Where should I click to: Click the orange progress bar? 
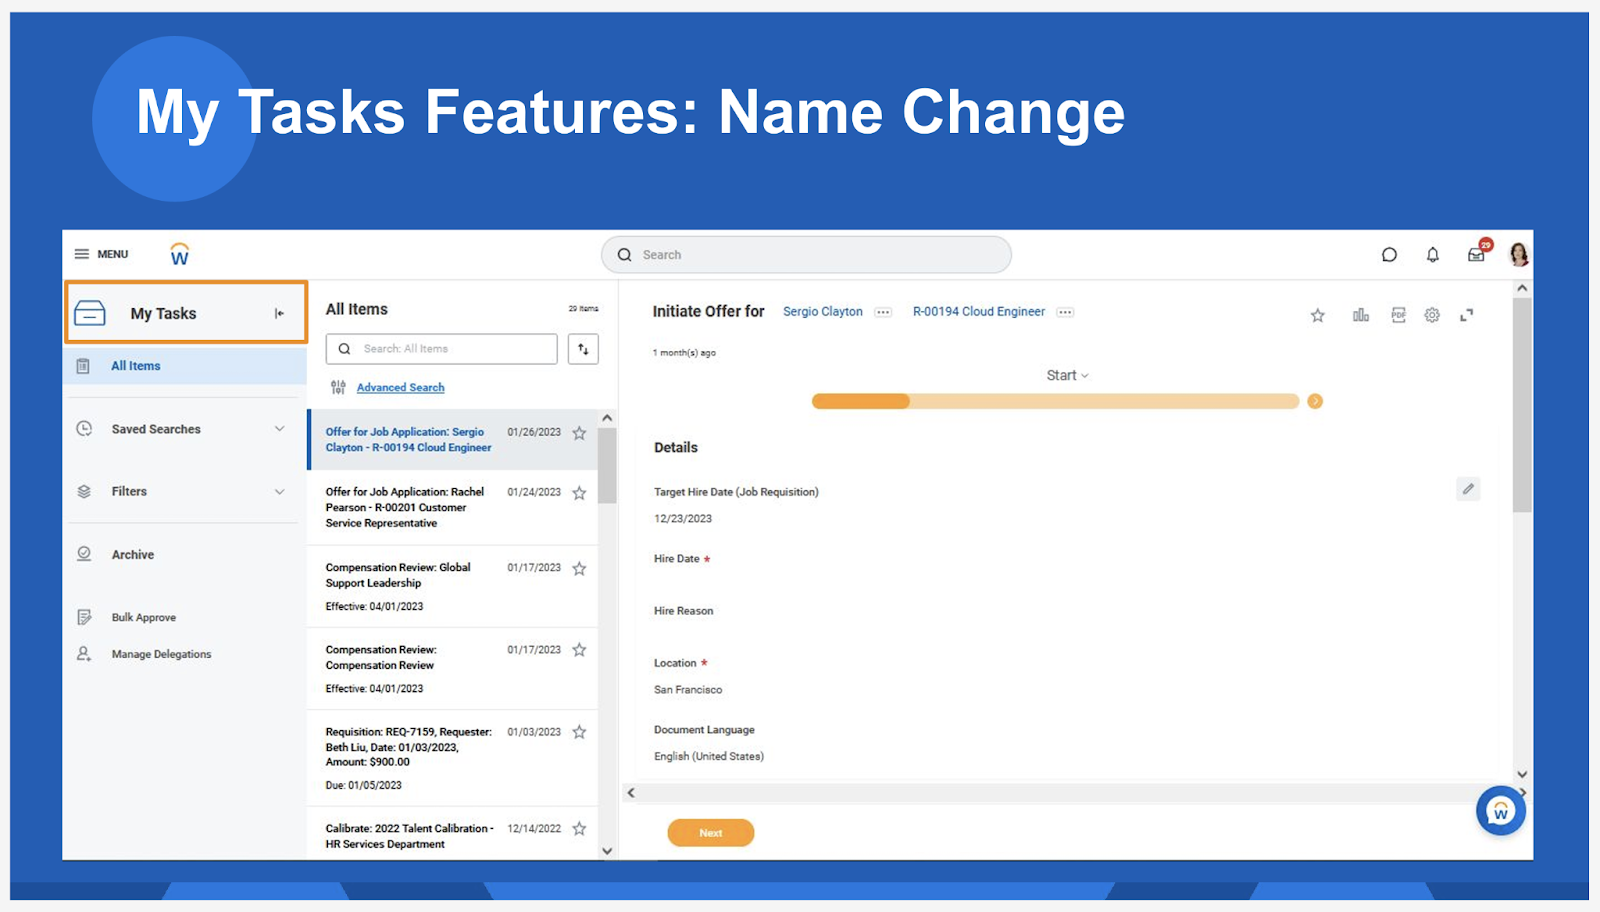(1055, 401)
